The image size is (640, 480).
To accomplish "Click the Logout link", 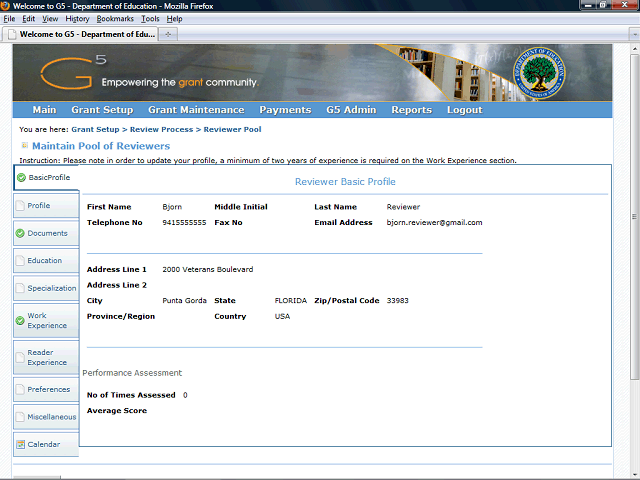I will point(464,110).
